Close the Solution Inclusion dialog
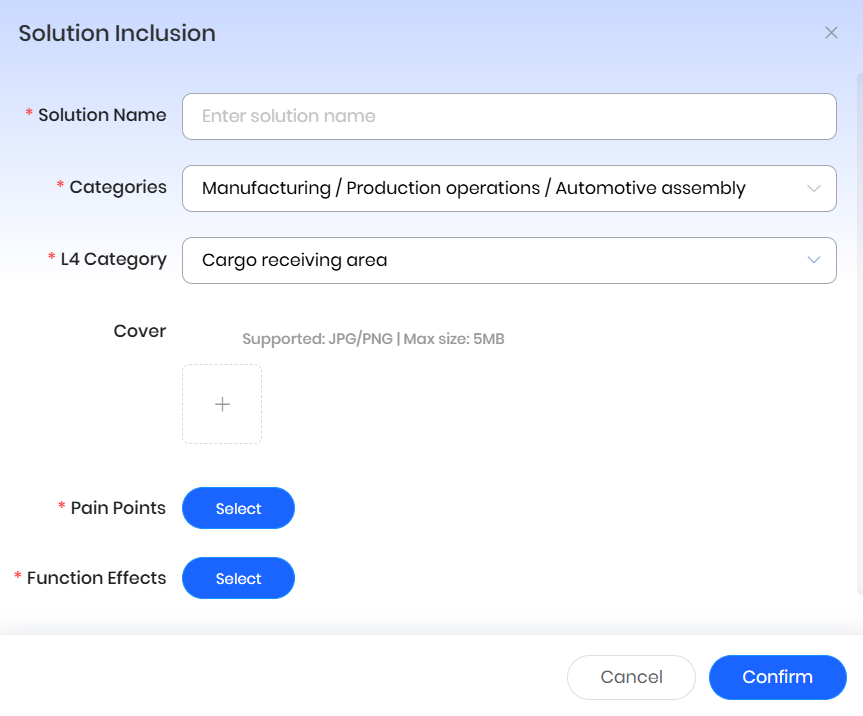Image resolution: width=863 pixels, height=716 pixels. [x=831, y=33]
